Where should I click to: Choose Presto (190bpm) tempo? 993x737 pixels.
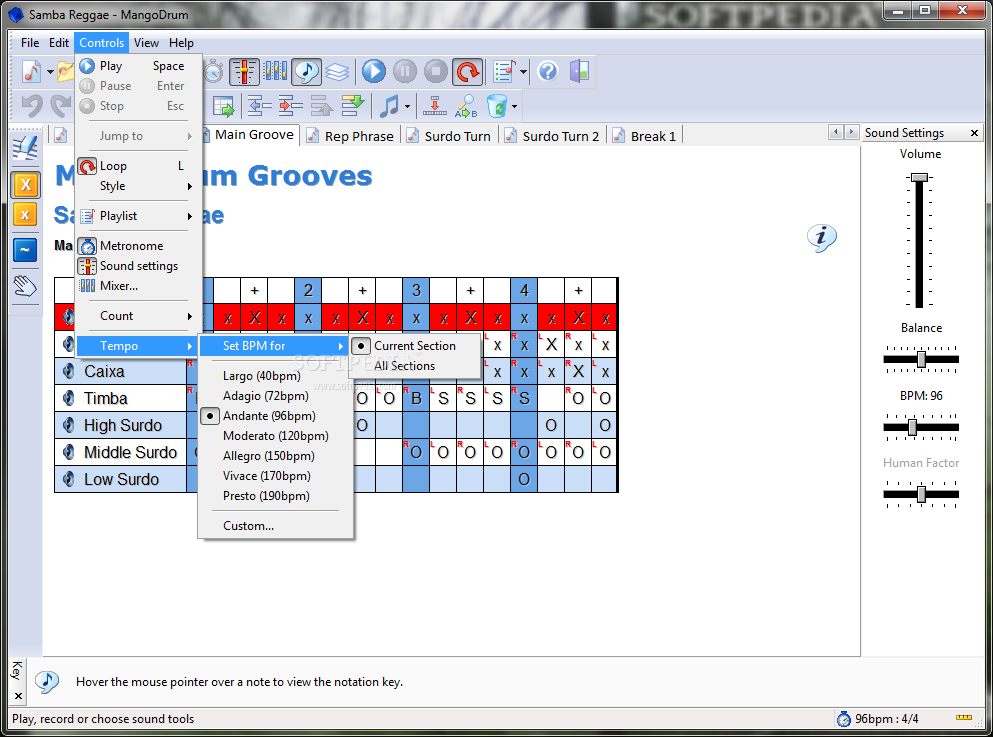(275, 496)
